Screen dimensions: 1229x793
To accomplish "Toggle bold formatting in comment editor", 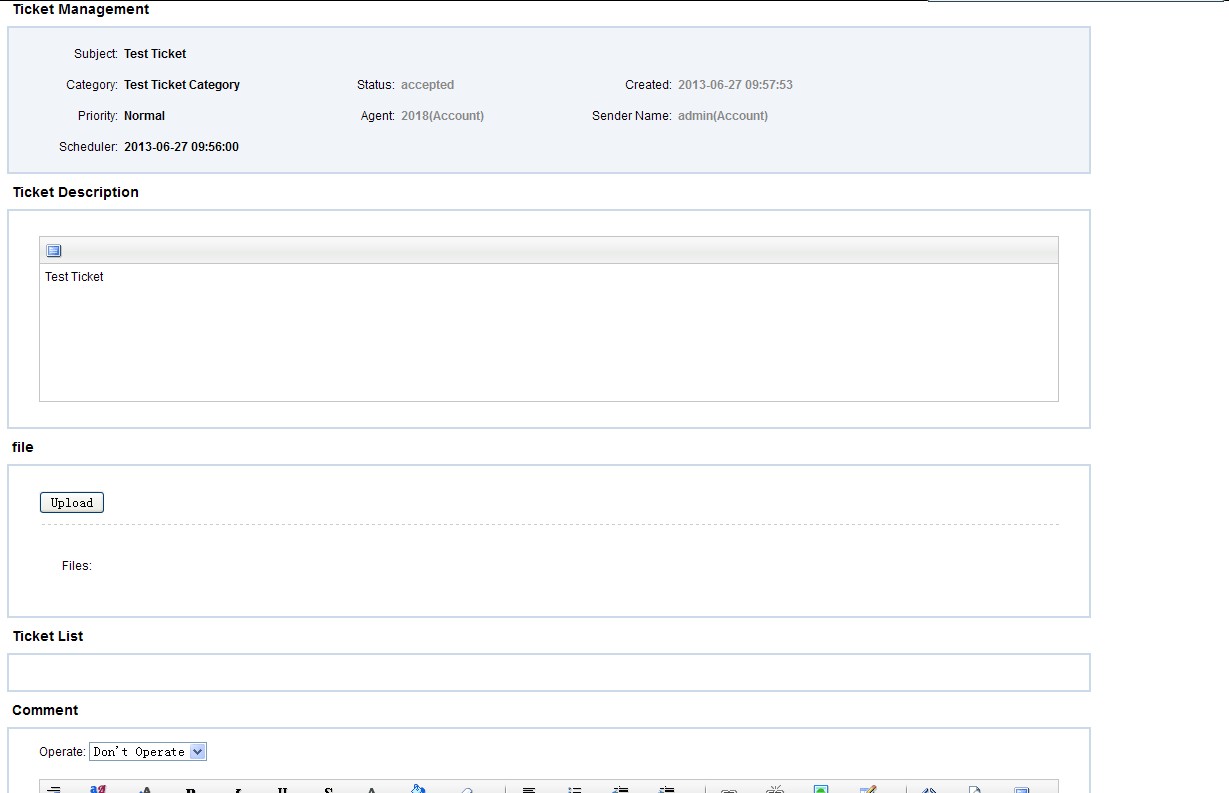I will click(x=190, y=790).
